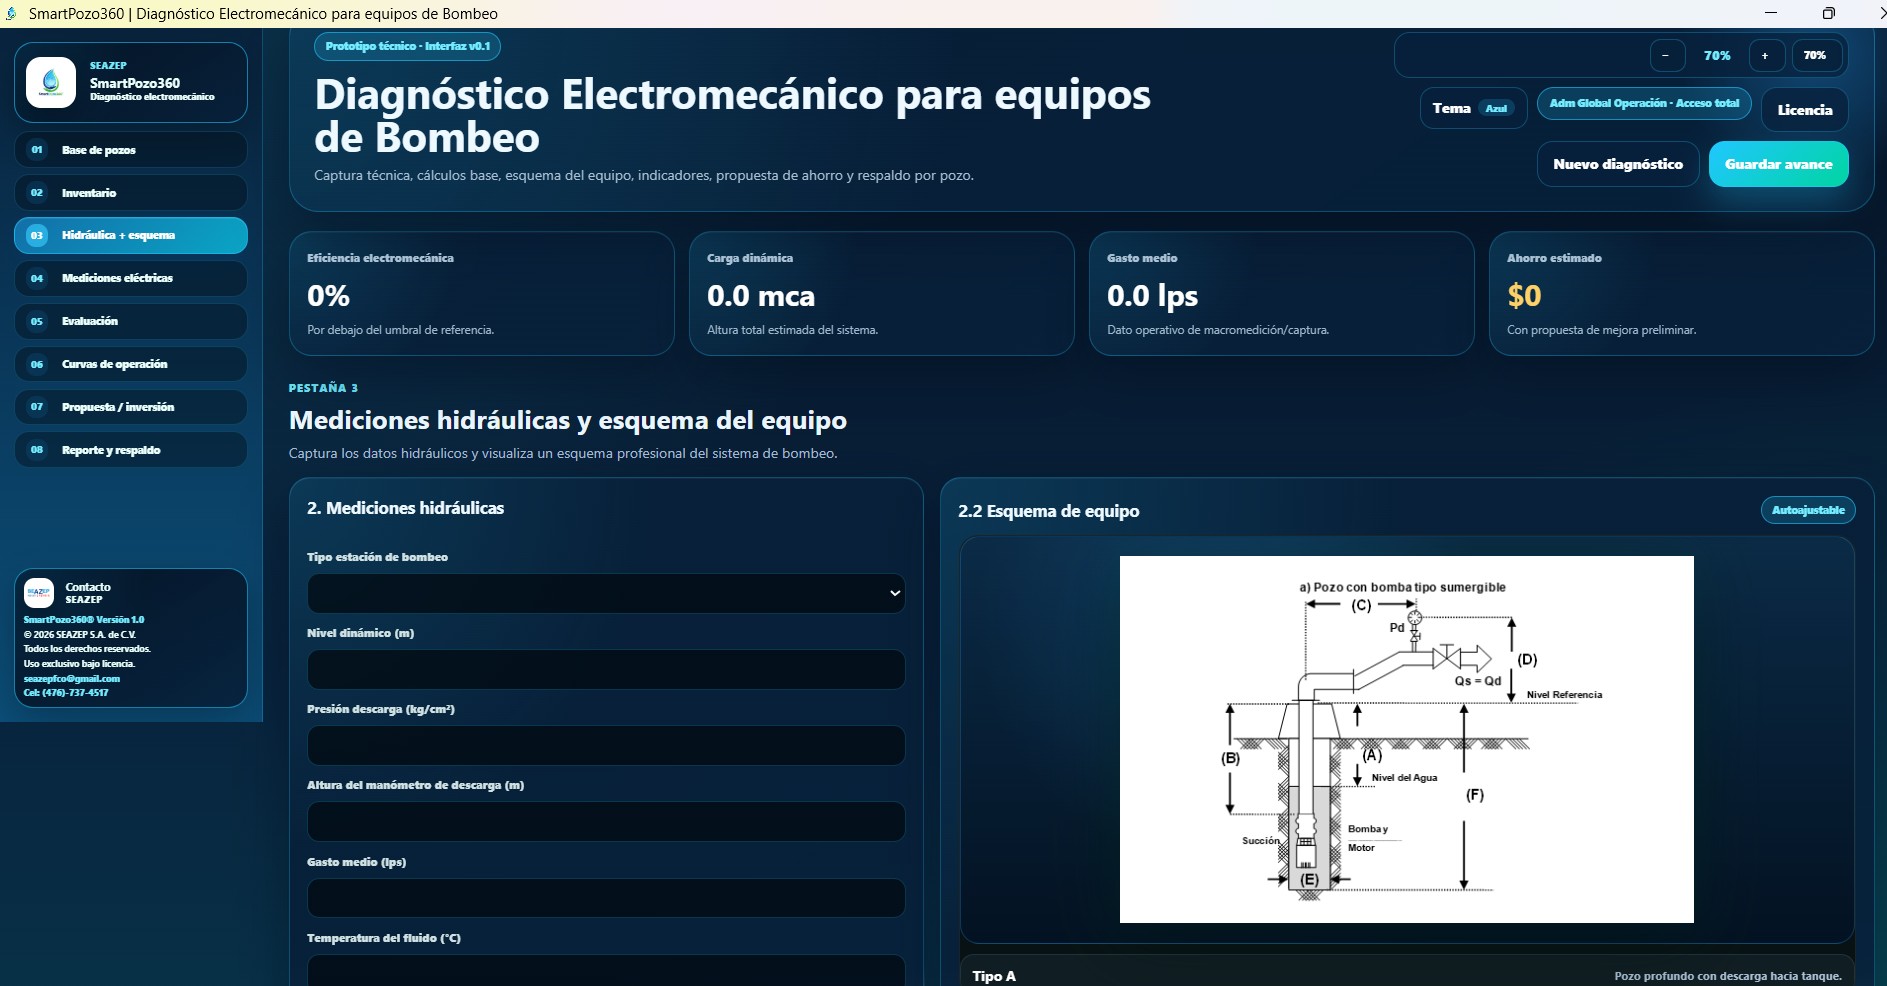Focus Altura del manómetro de descarga field

(606, 822)
